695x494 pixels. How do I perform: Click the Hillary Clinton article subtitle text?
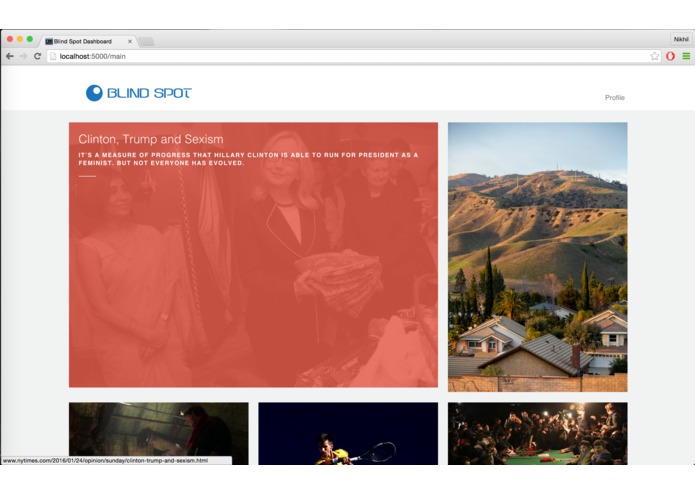(x=248, y=159)
